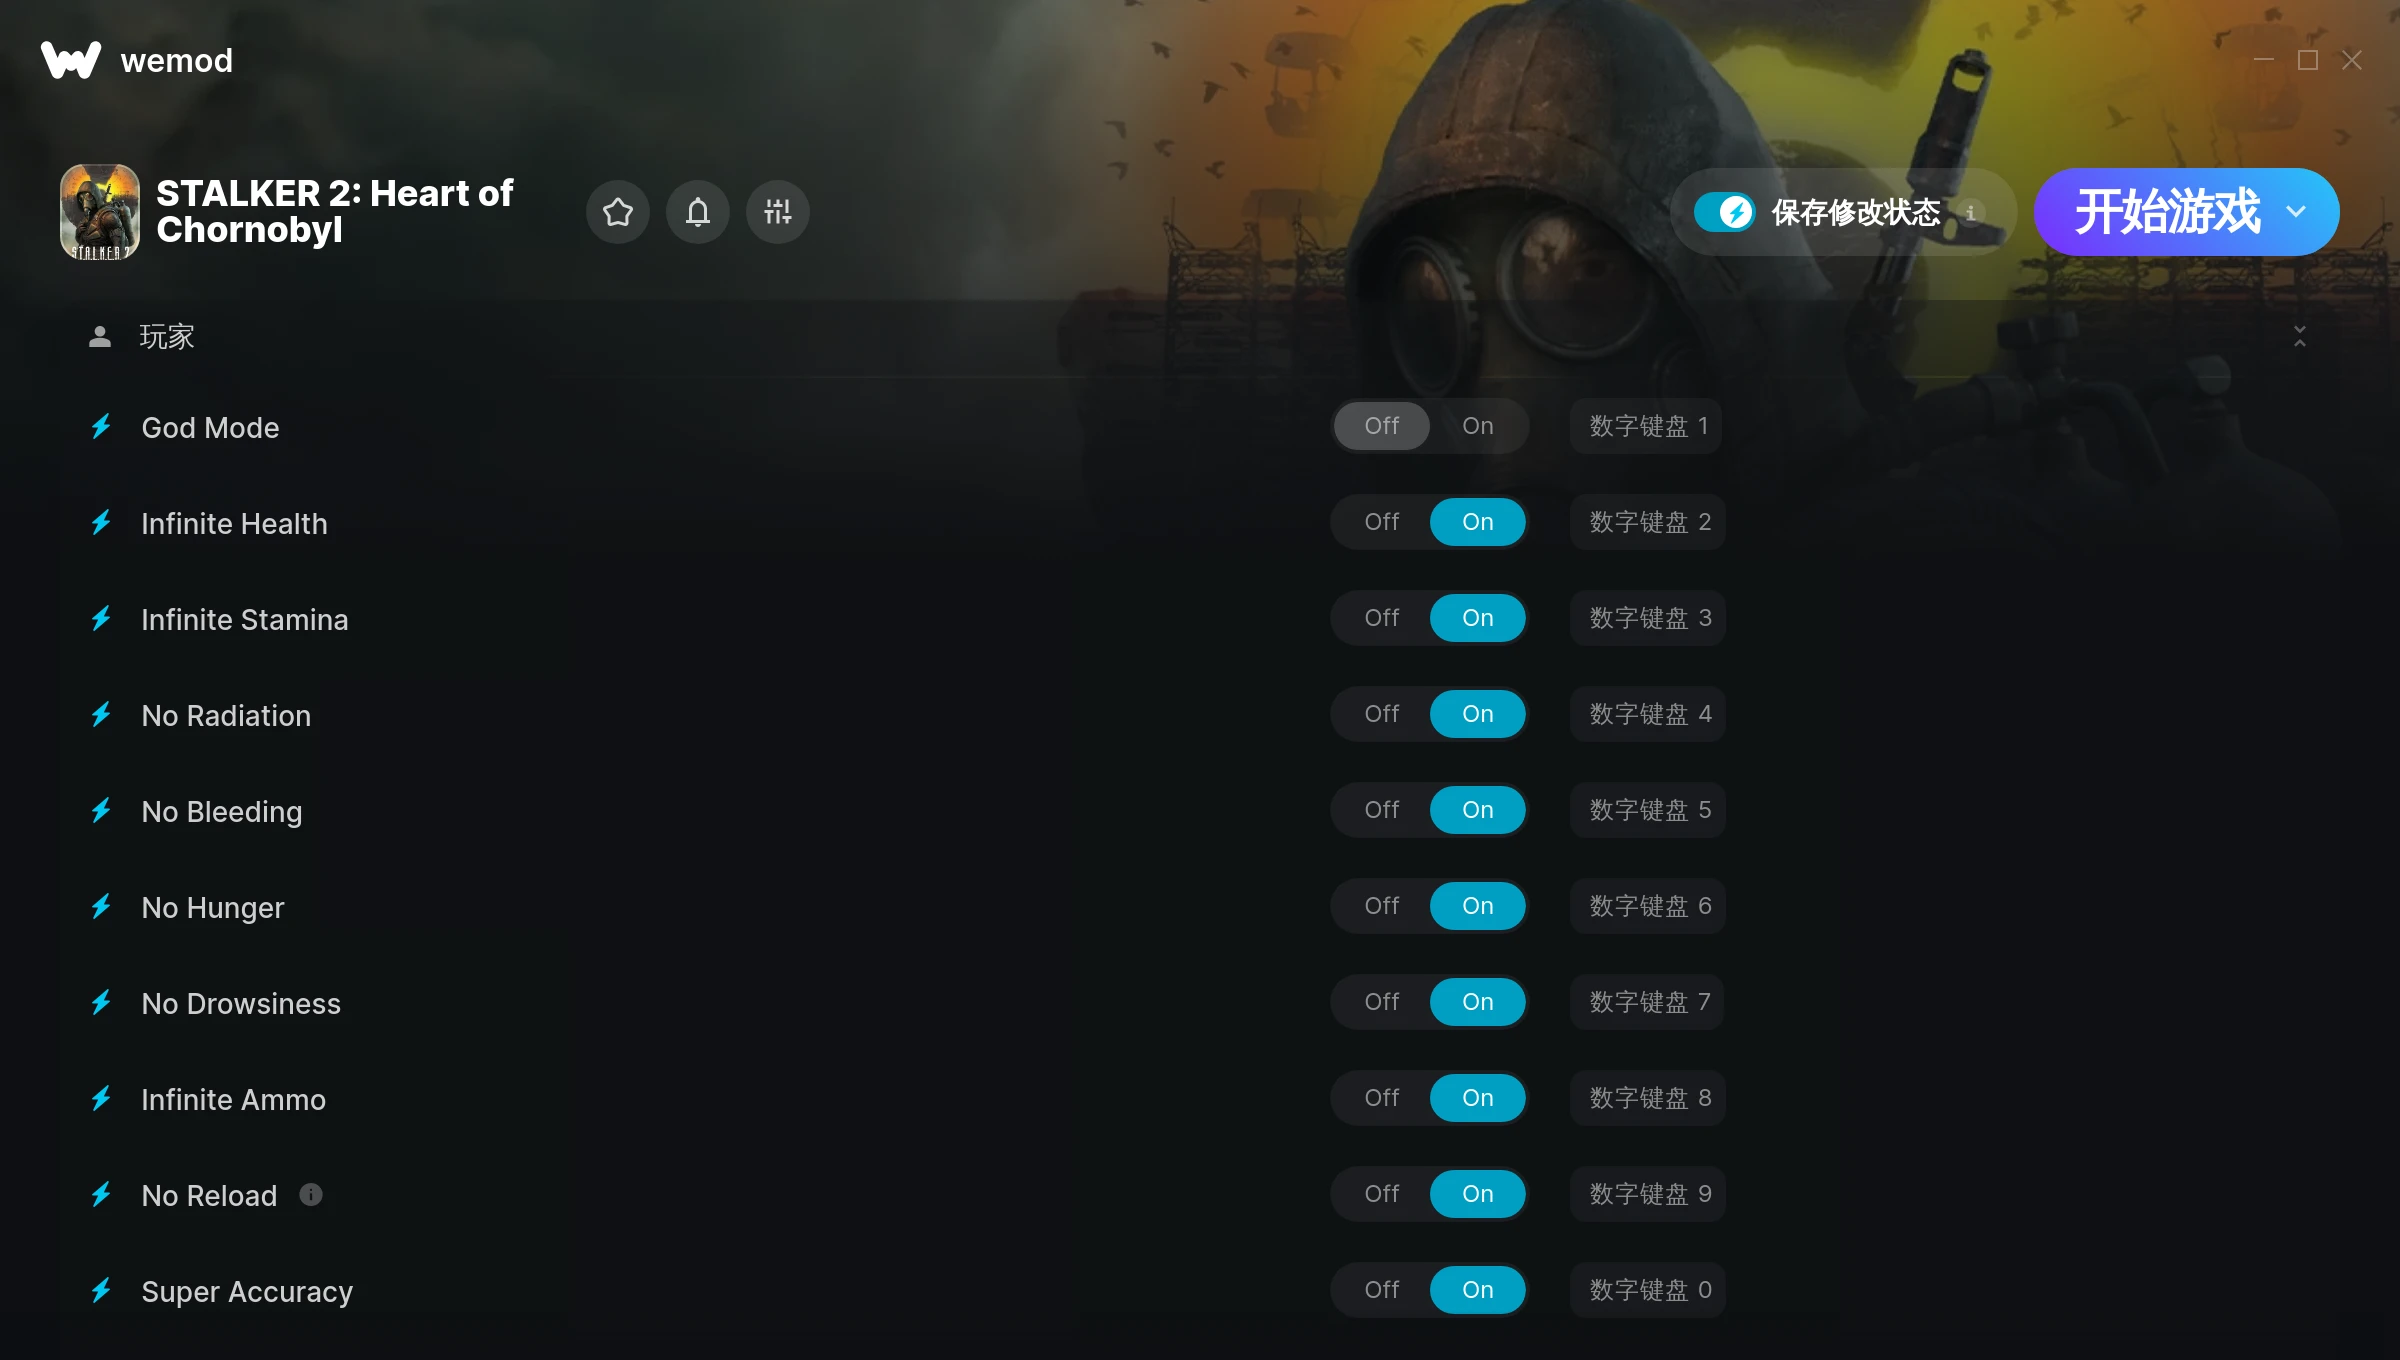Expand the 开始游戏 dropdown arrow
Image resolution: width=2400 pixels, height=1360 pixels.
coord(2296,212)
